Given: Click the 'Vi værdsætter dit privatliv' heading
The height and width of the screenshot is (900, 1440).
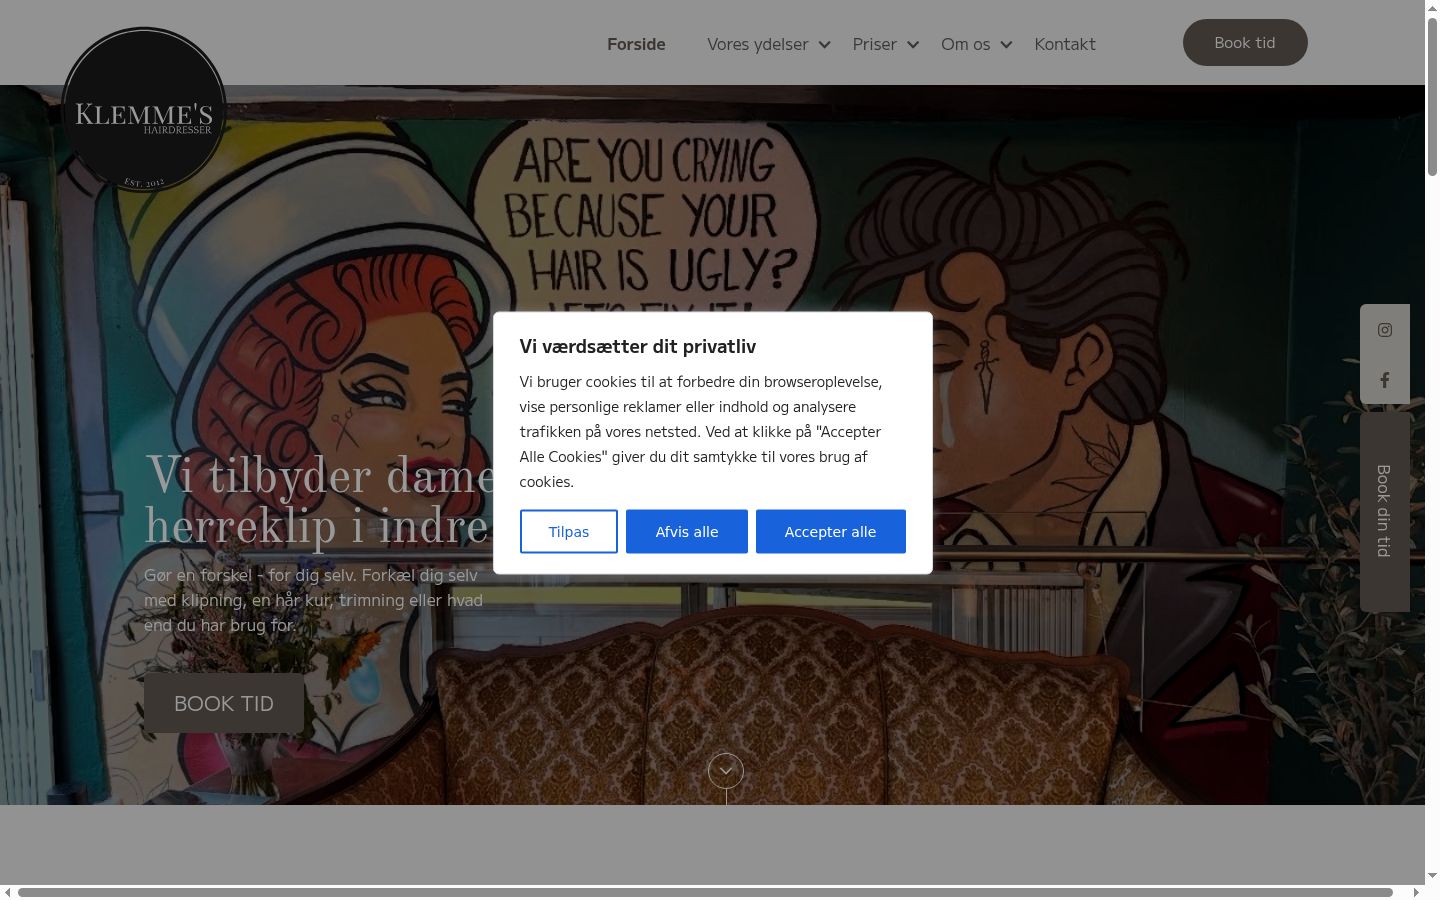Looking at the screenshot, I should tap(638, 346).
